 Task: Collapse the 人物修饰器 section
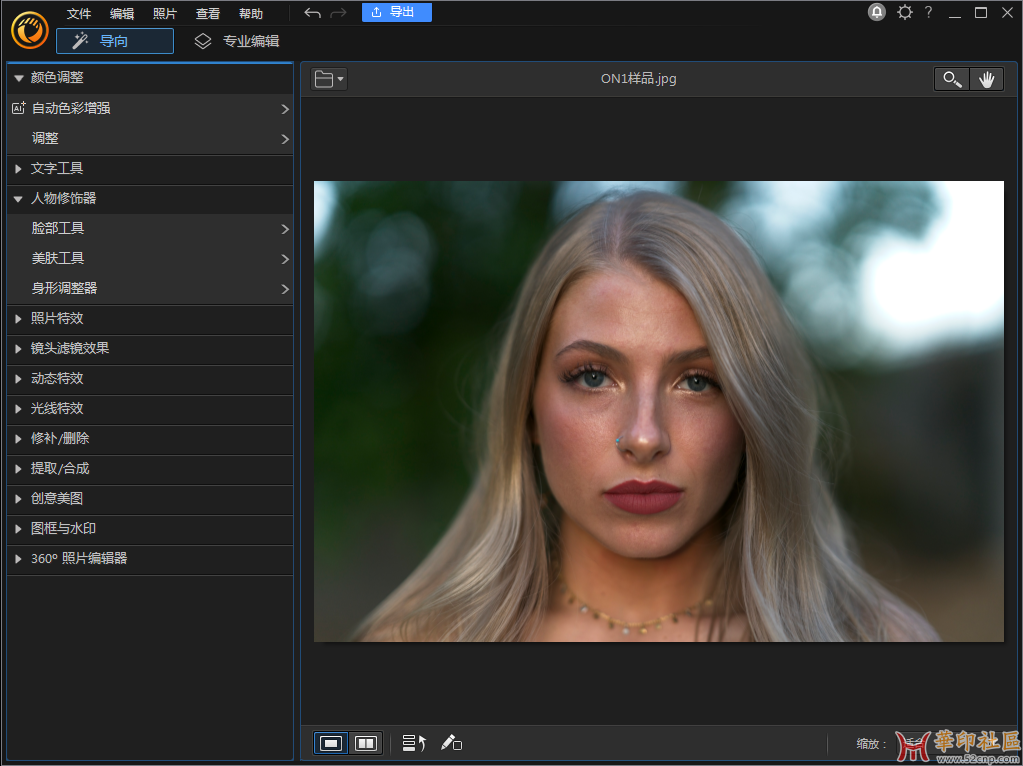[150, 198]
